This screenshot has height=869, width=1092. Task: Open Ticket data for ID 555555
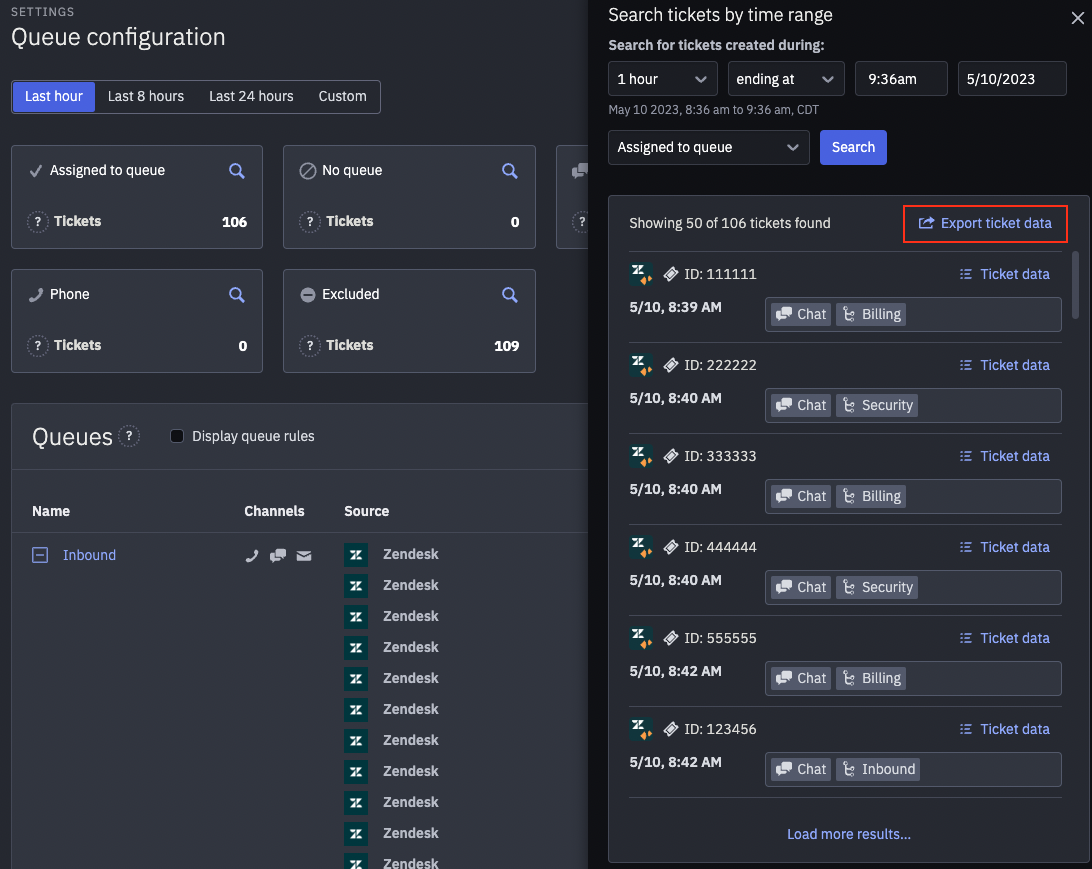(1004, 638)
